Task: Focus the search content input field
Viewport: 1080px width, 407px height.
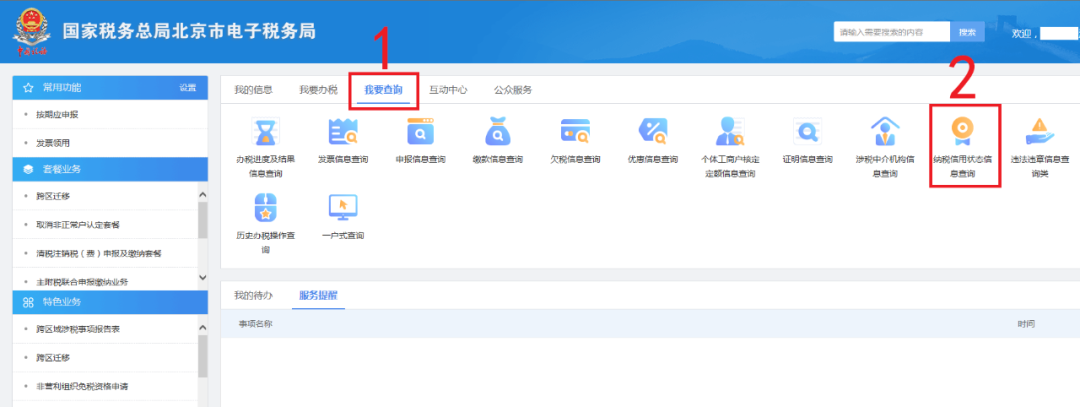Action: click(x=892, y=32)
